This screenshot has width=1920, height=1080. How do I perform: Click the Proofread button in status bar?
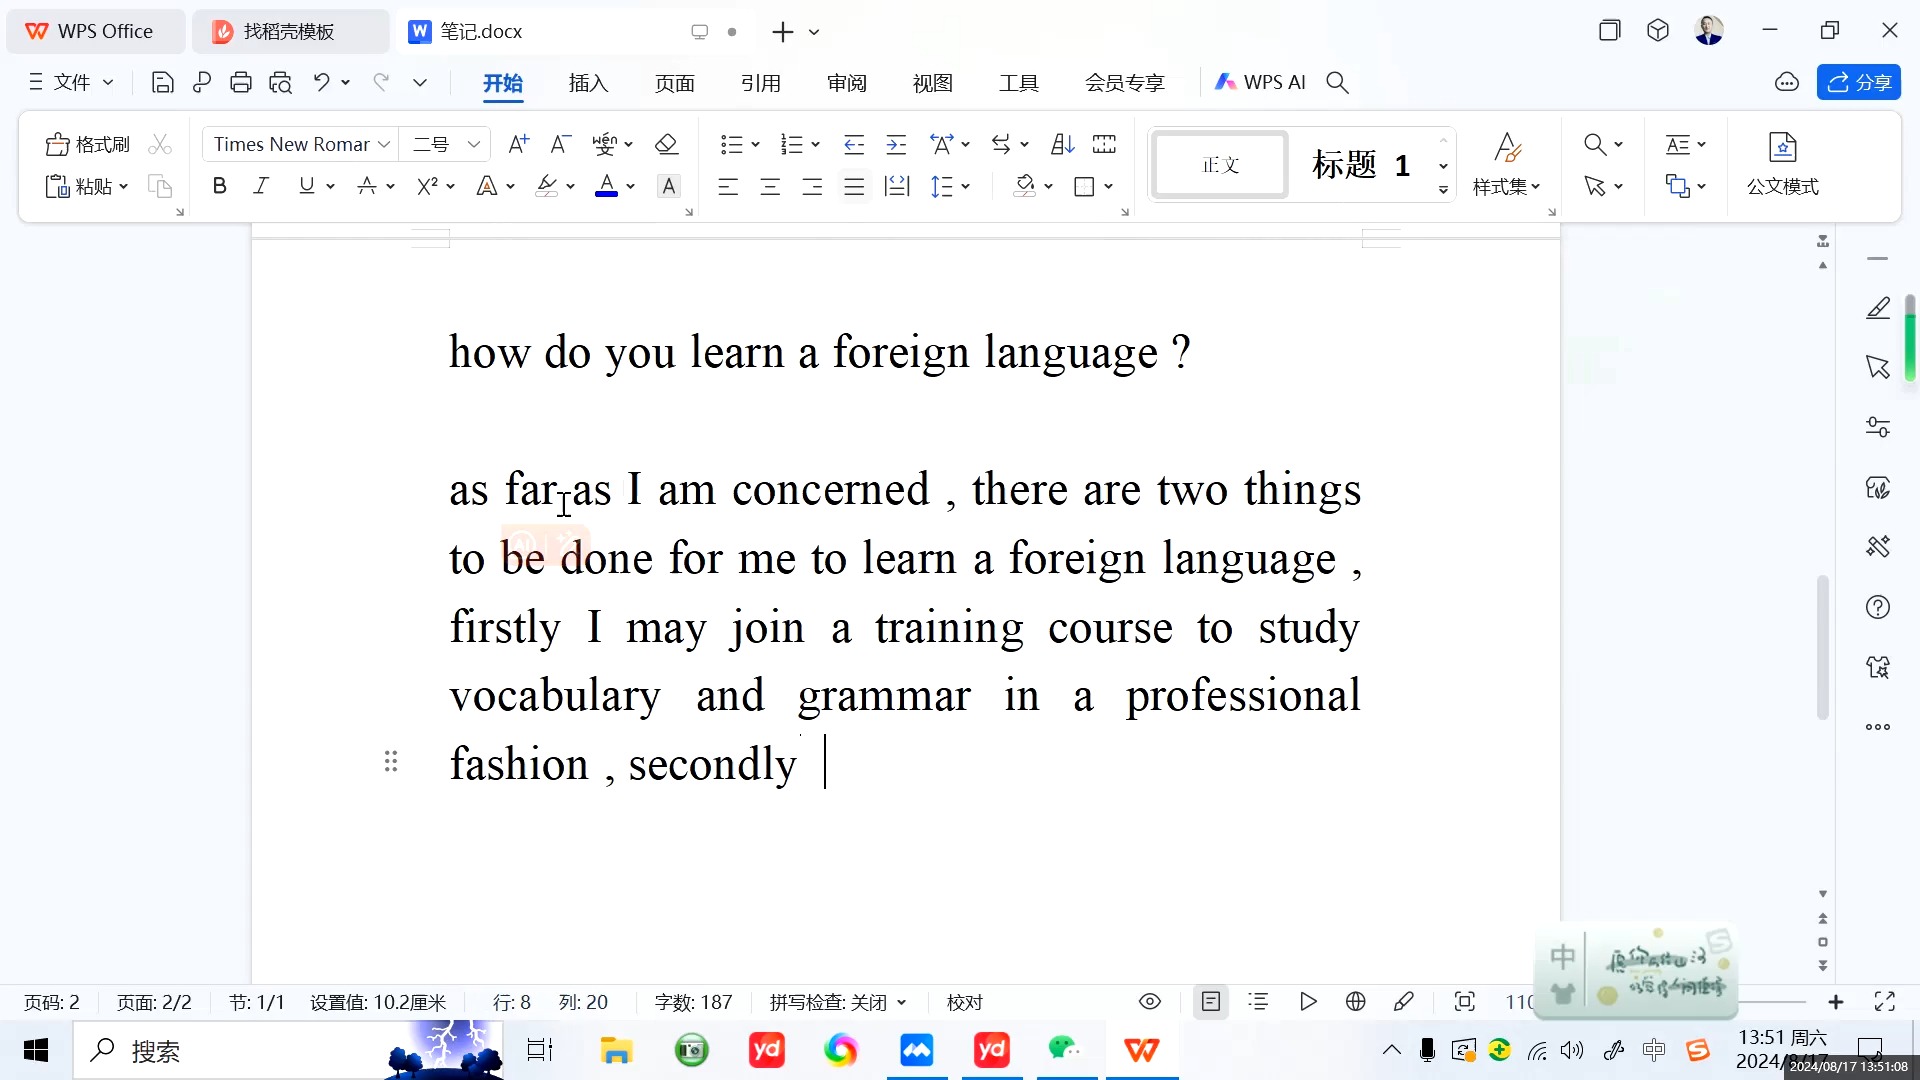coord(964,1002)
